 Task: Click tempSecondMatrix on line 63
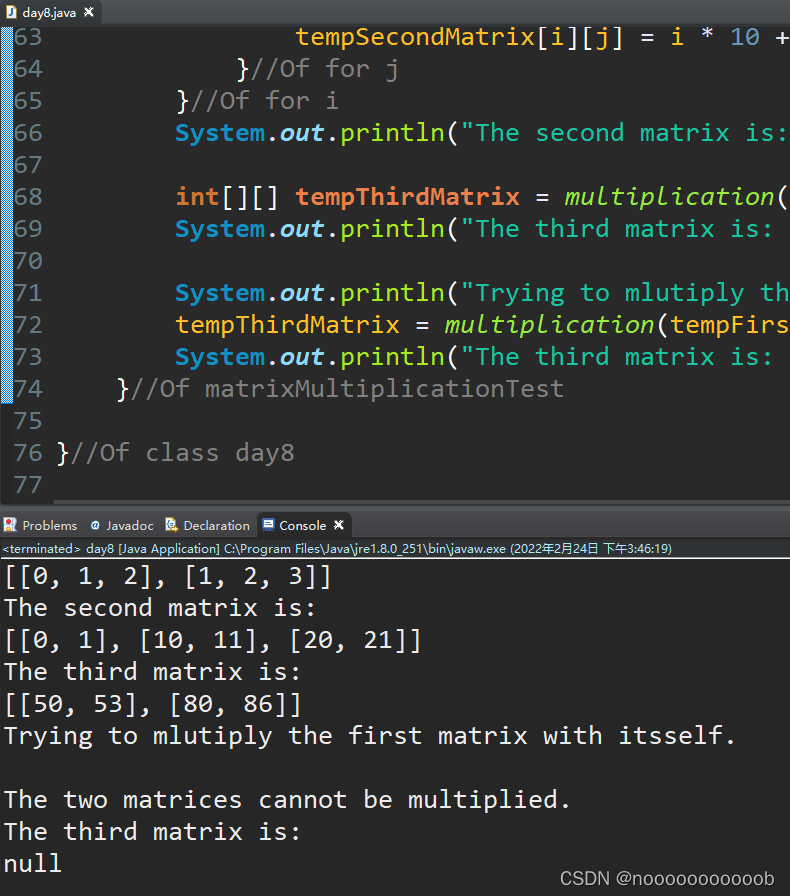click(x=415, y=38)
